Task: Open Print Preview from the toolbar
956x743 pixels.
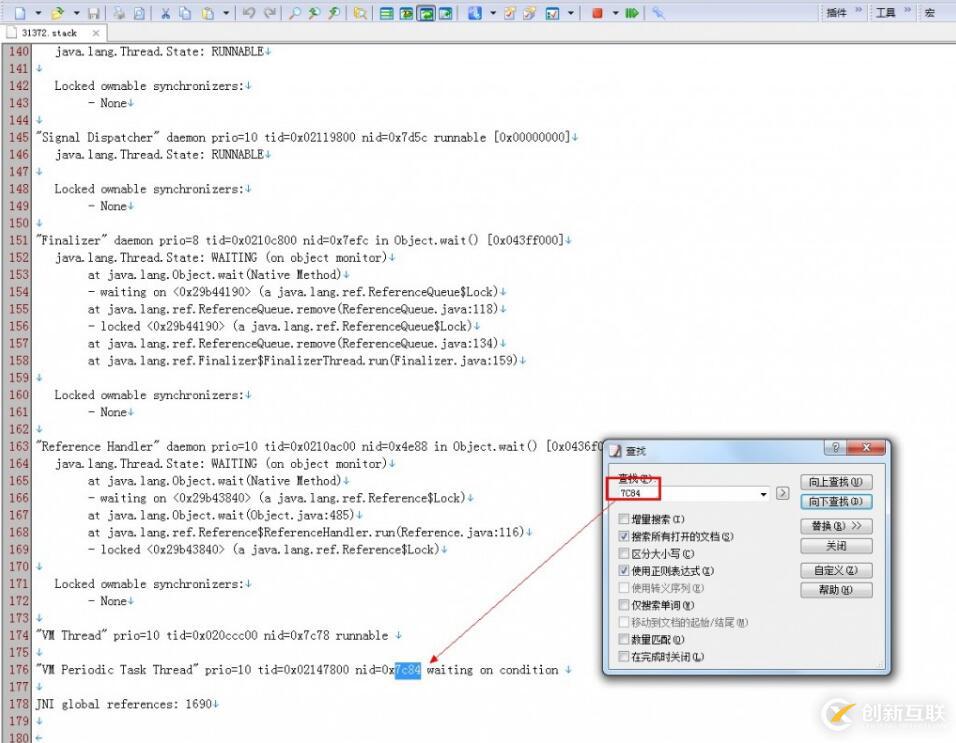Action: (140, 13)
